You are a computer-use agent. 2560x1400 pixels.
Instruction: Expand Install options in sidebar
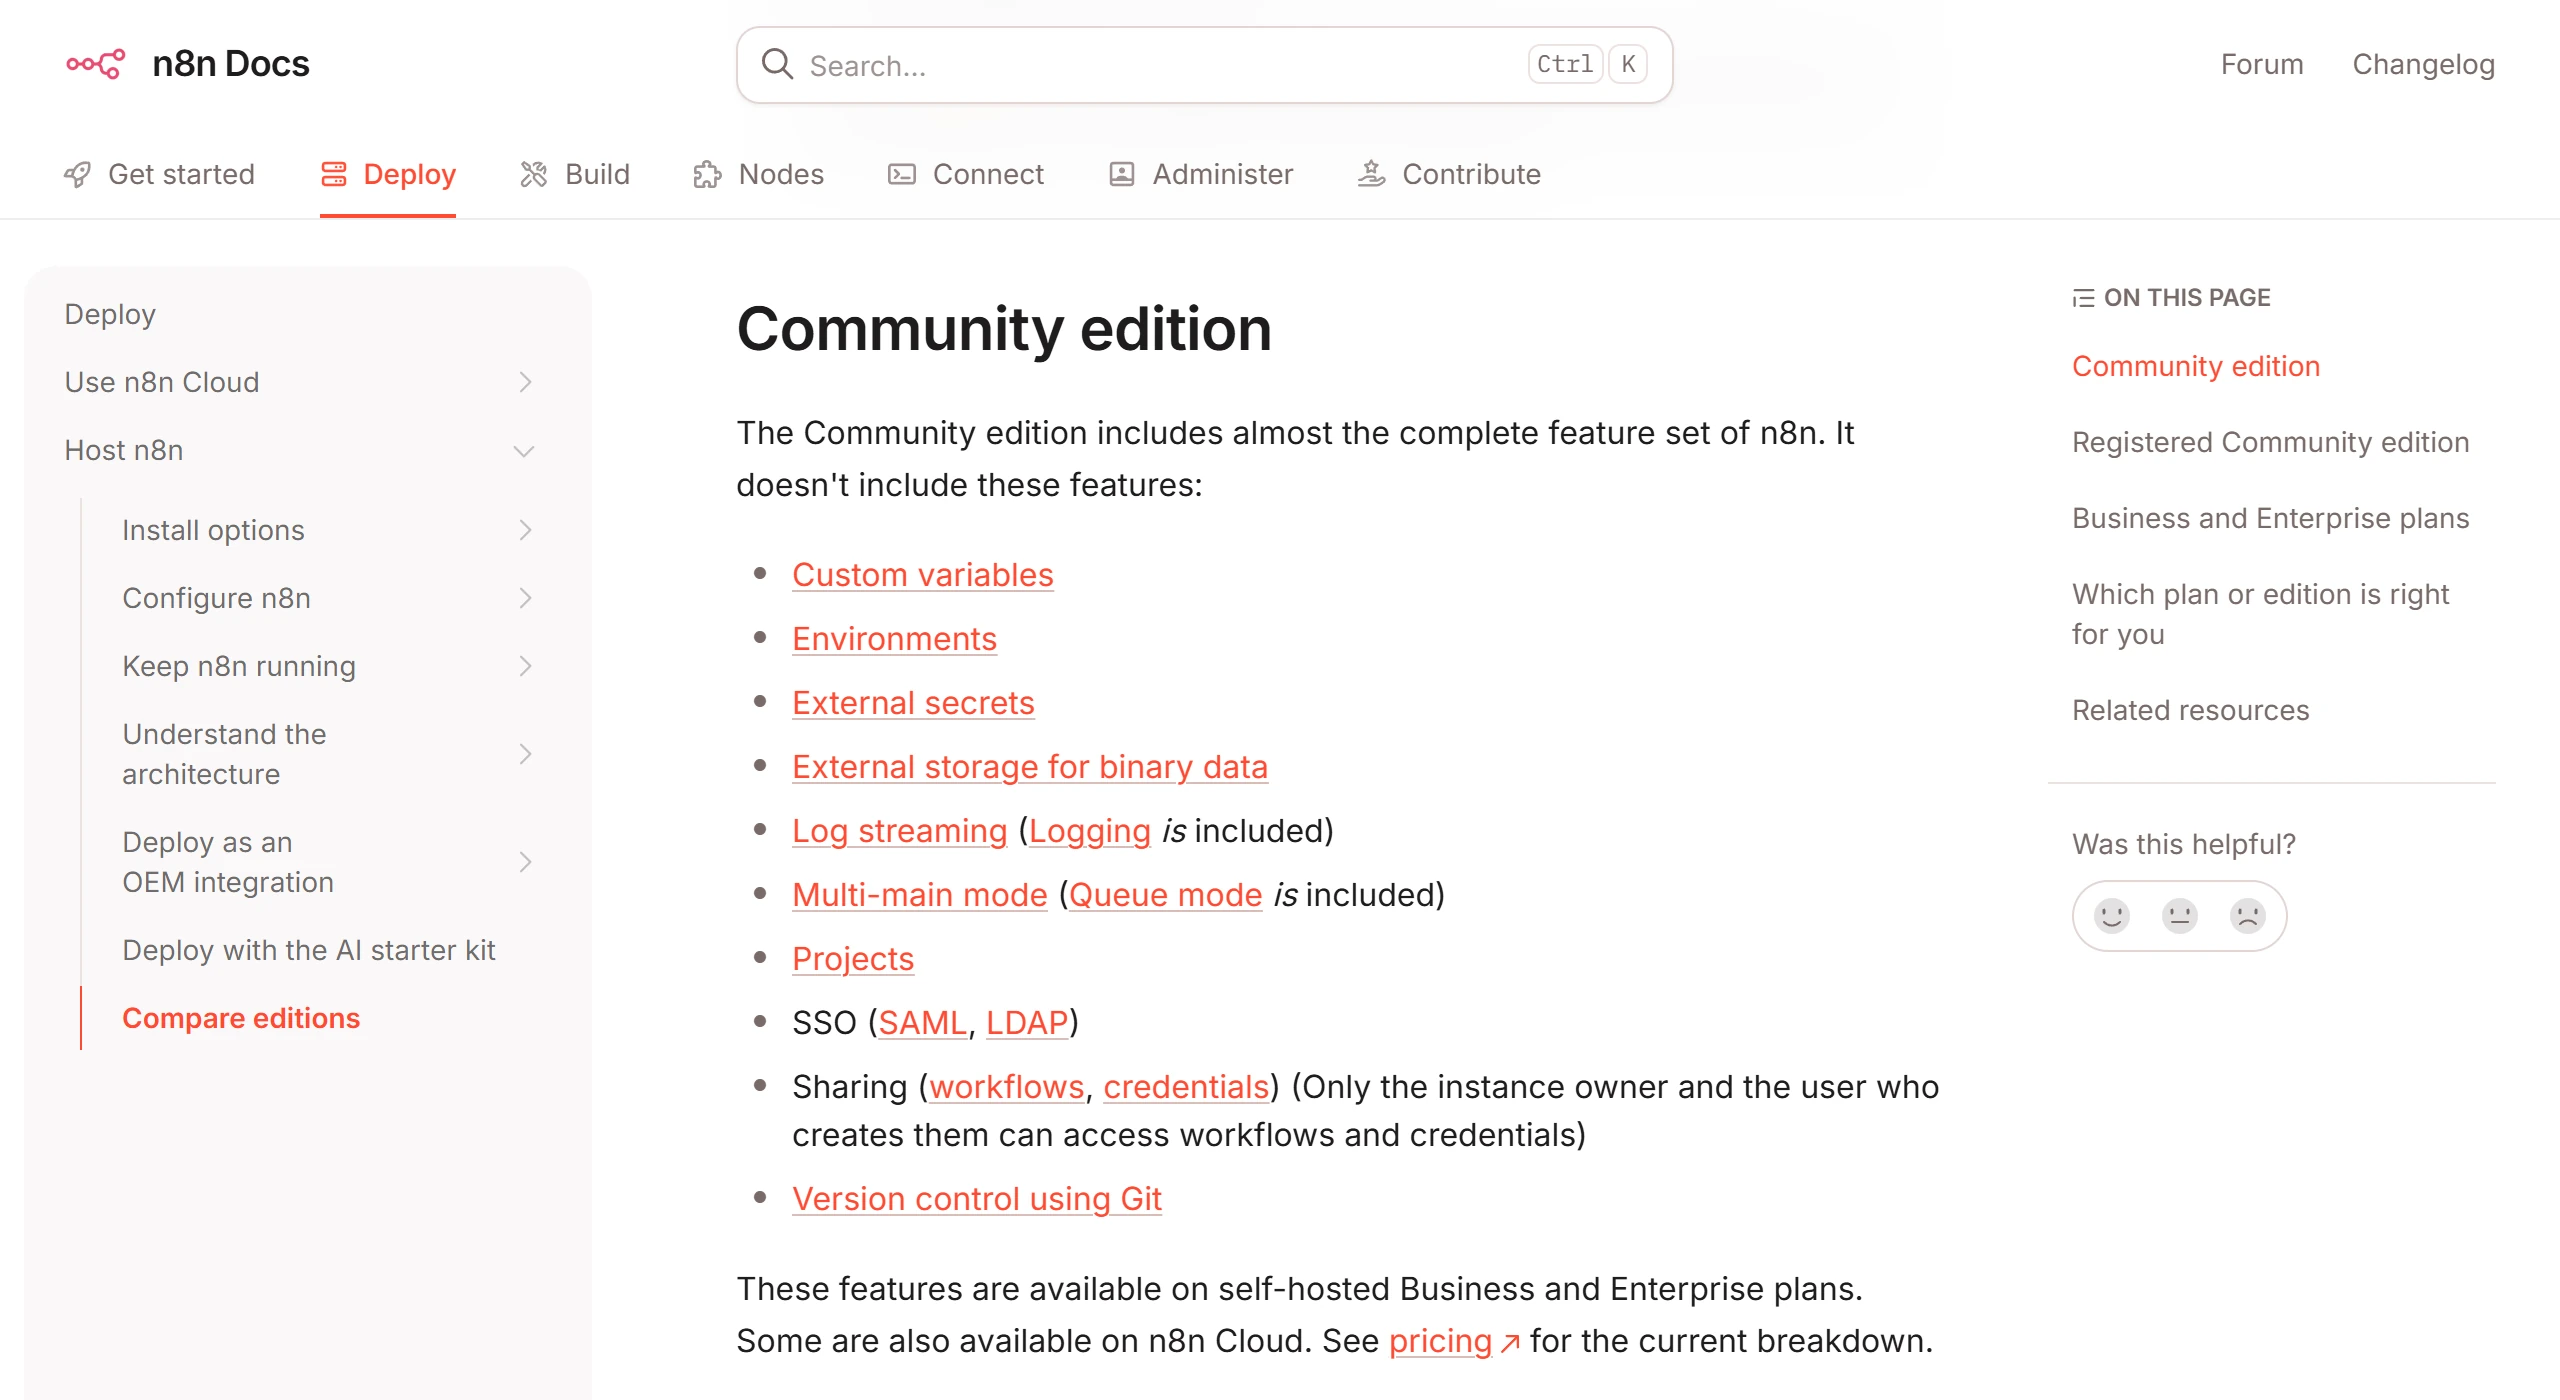pos(525,530)
